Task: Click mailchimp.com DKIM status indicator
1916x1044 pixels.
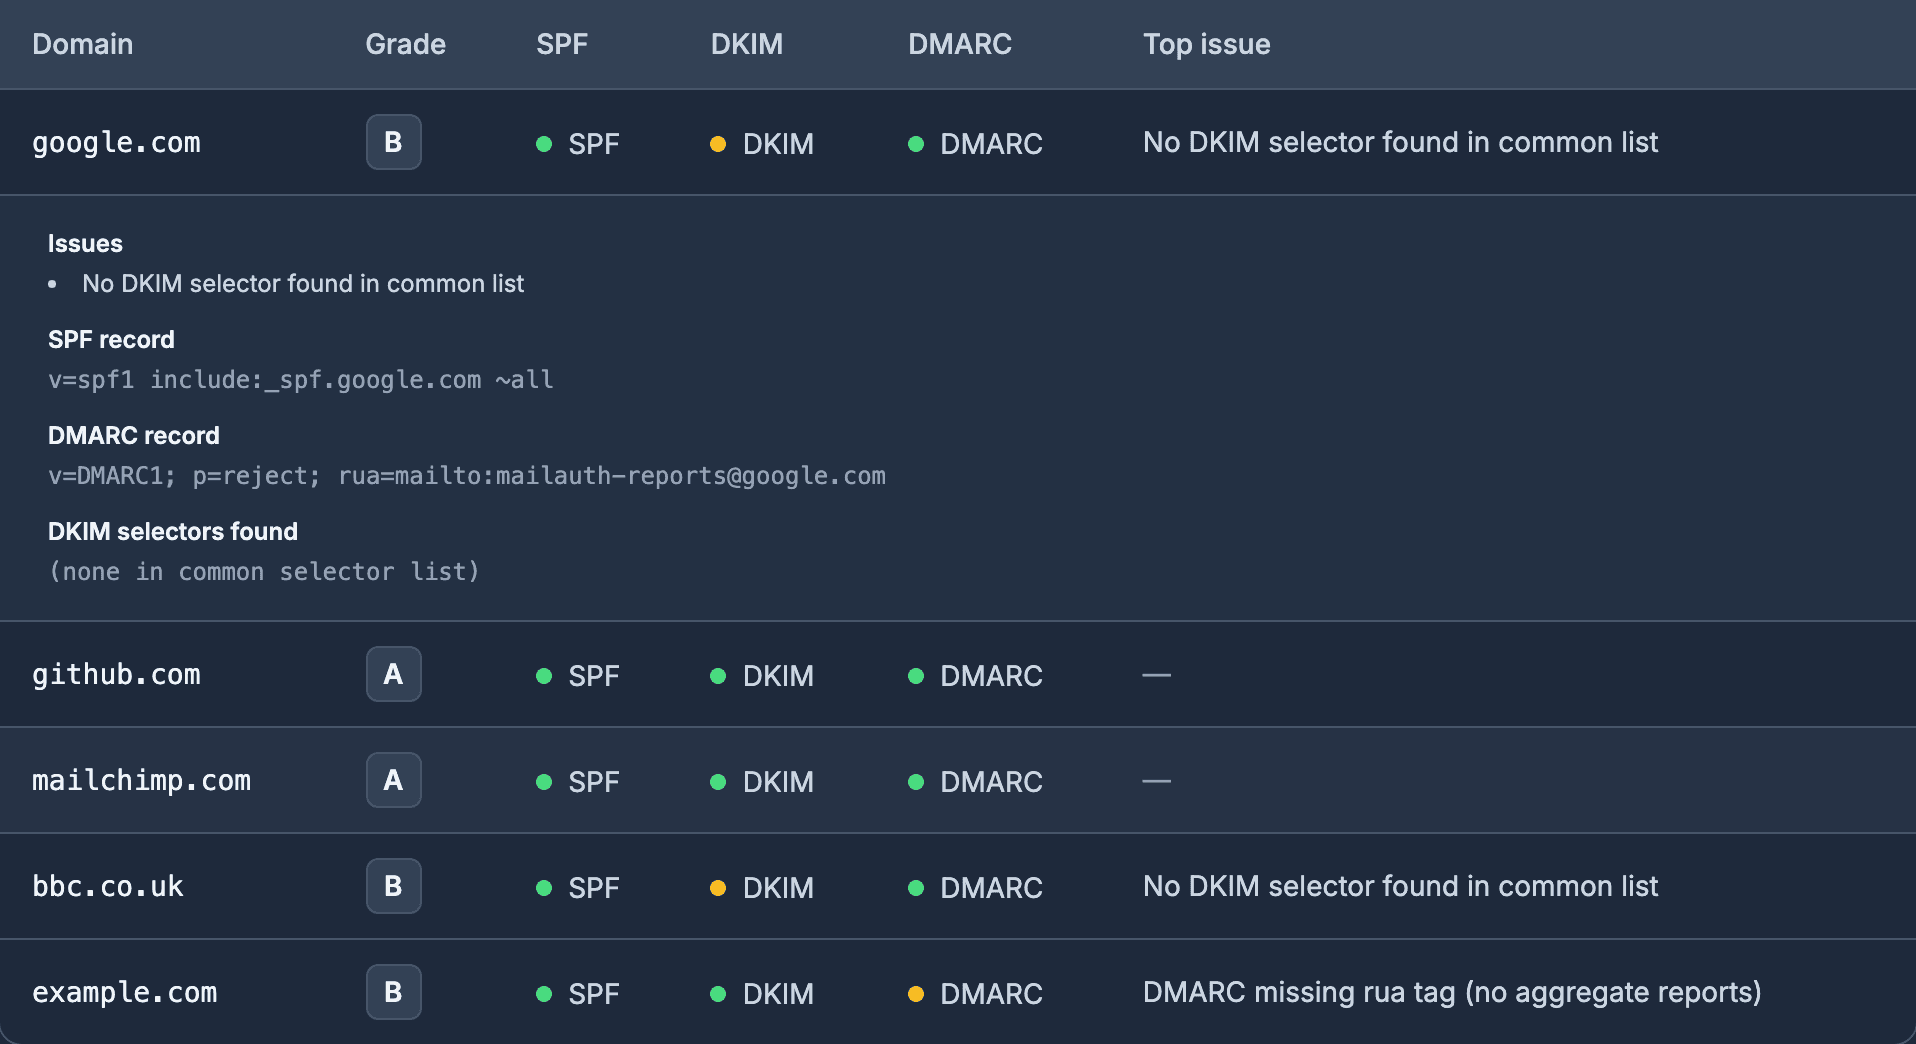Action: tap(762, 782)
